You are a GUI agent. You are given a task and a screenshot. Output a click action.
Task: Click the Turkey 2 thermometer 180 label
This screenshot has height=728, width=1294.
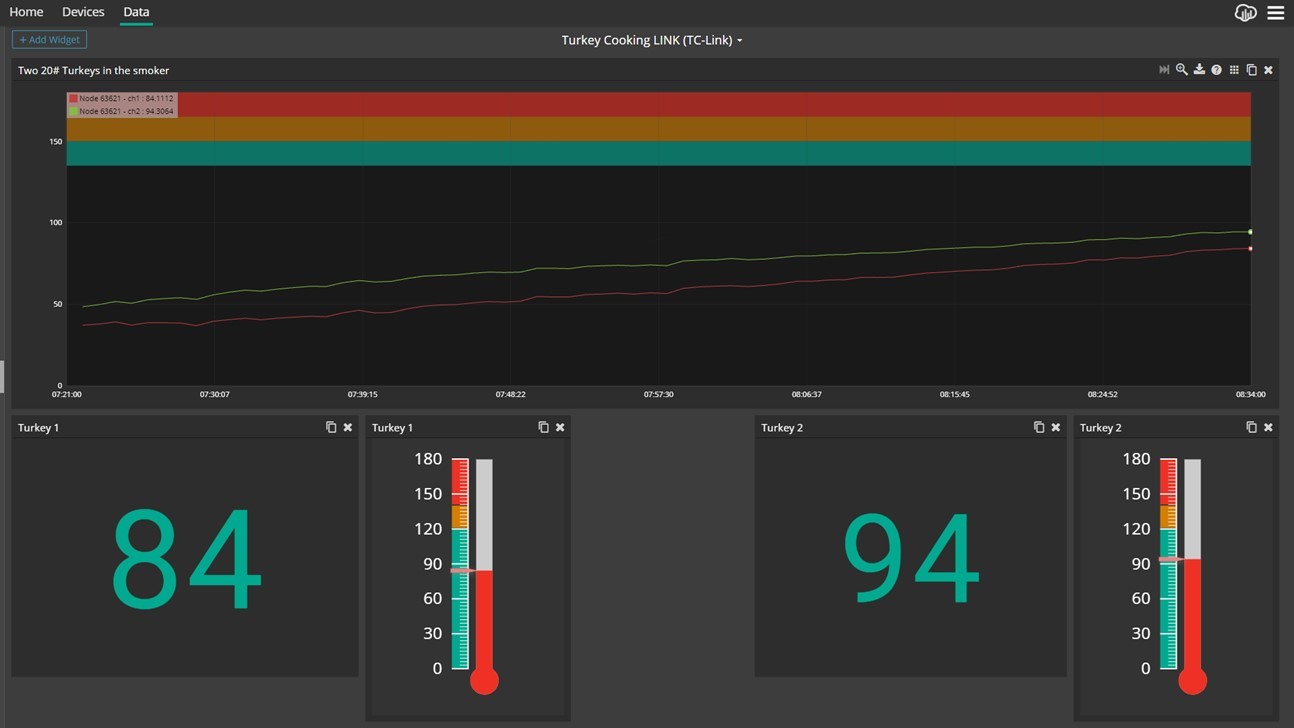[1136, 459]
